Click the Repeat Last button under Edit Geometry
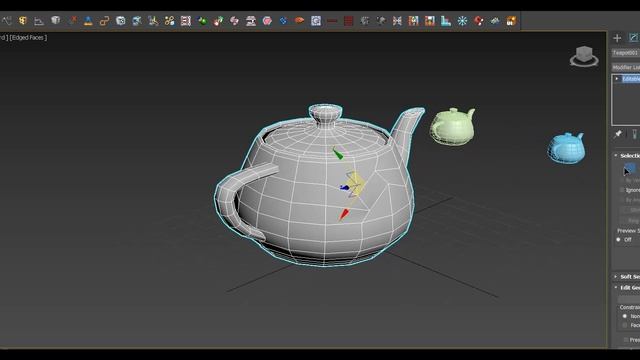This screenshot has height=360, width=640. (x=630, y=299)
